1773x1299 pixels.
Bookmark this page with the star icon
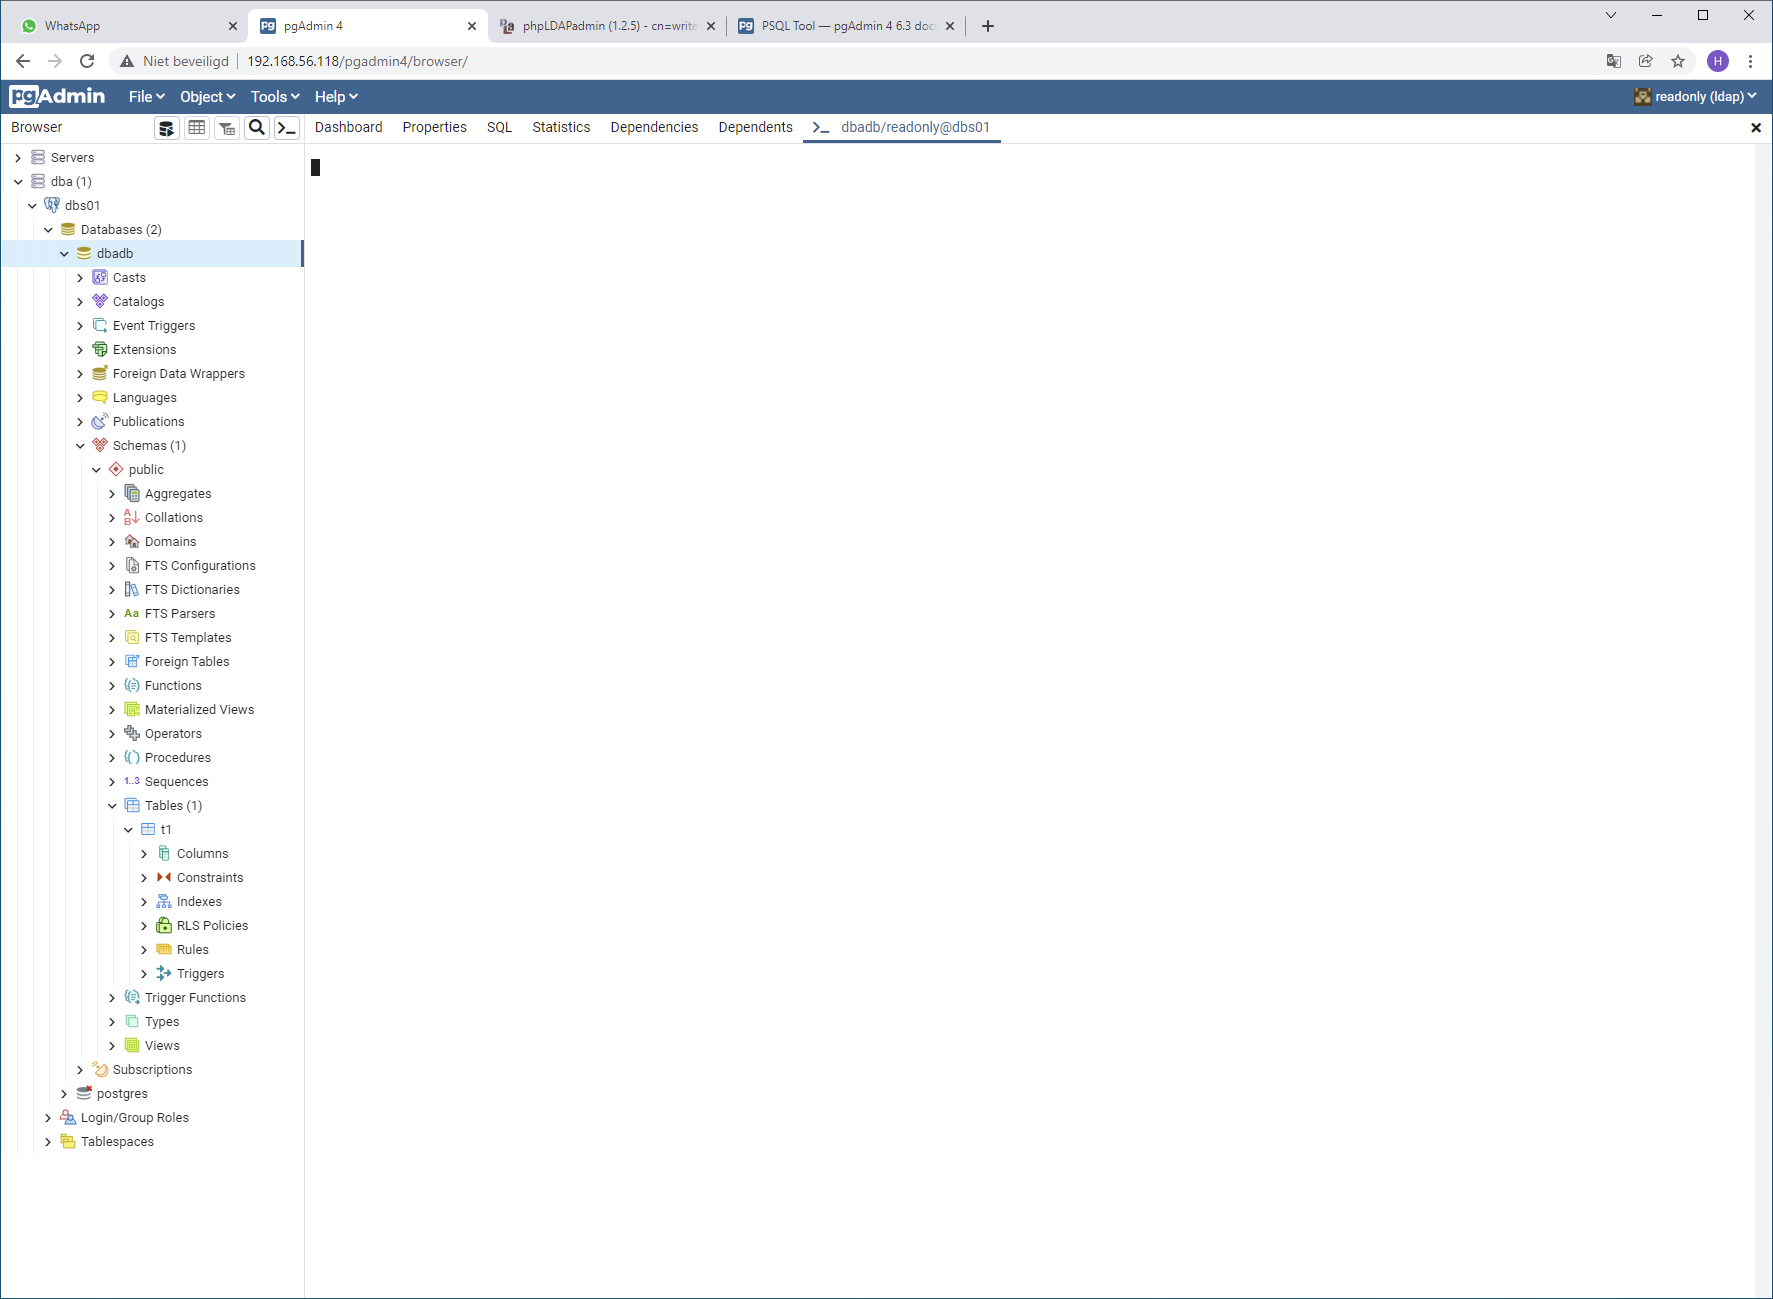click(x=1678, y=61)
